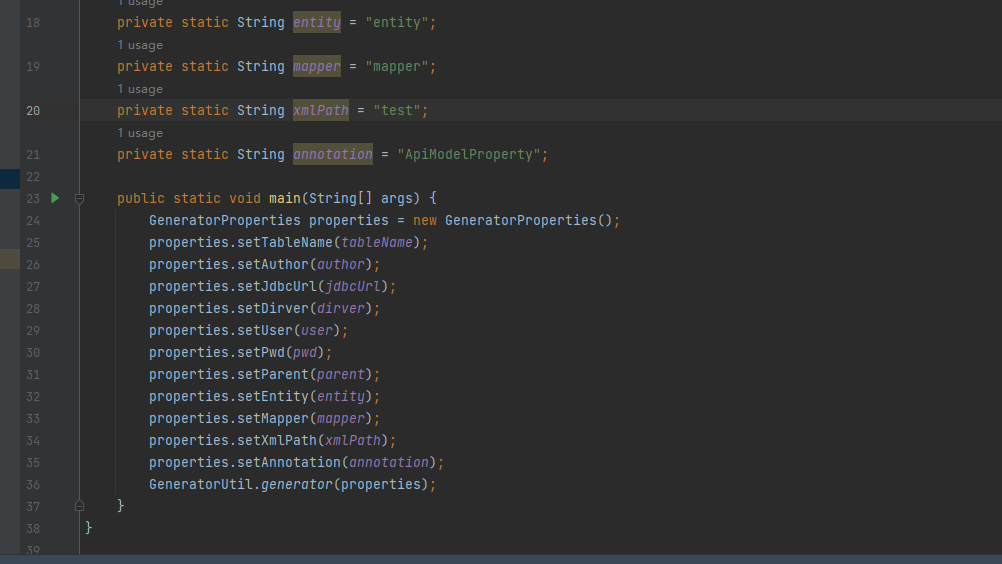Click the setParent call on line 31
Screen dimensions: 1002x564
pyautogui.click(x=273, y=375)
